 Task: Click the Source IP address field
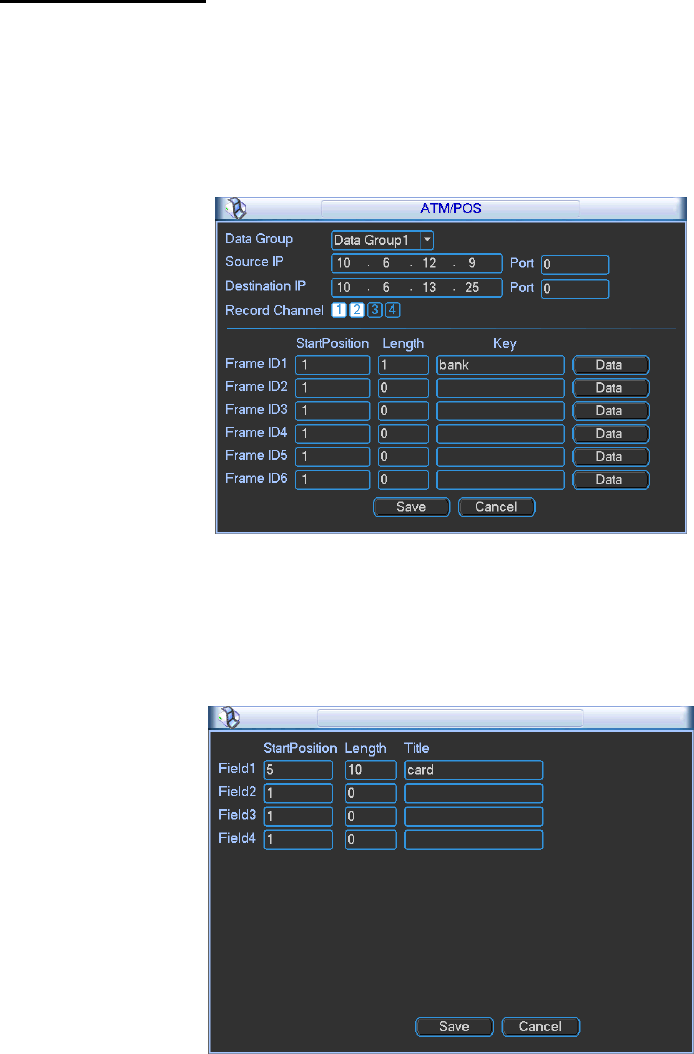(x=417, y=264)
